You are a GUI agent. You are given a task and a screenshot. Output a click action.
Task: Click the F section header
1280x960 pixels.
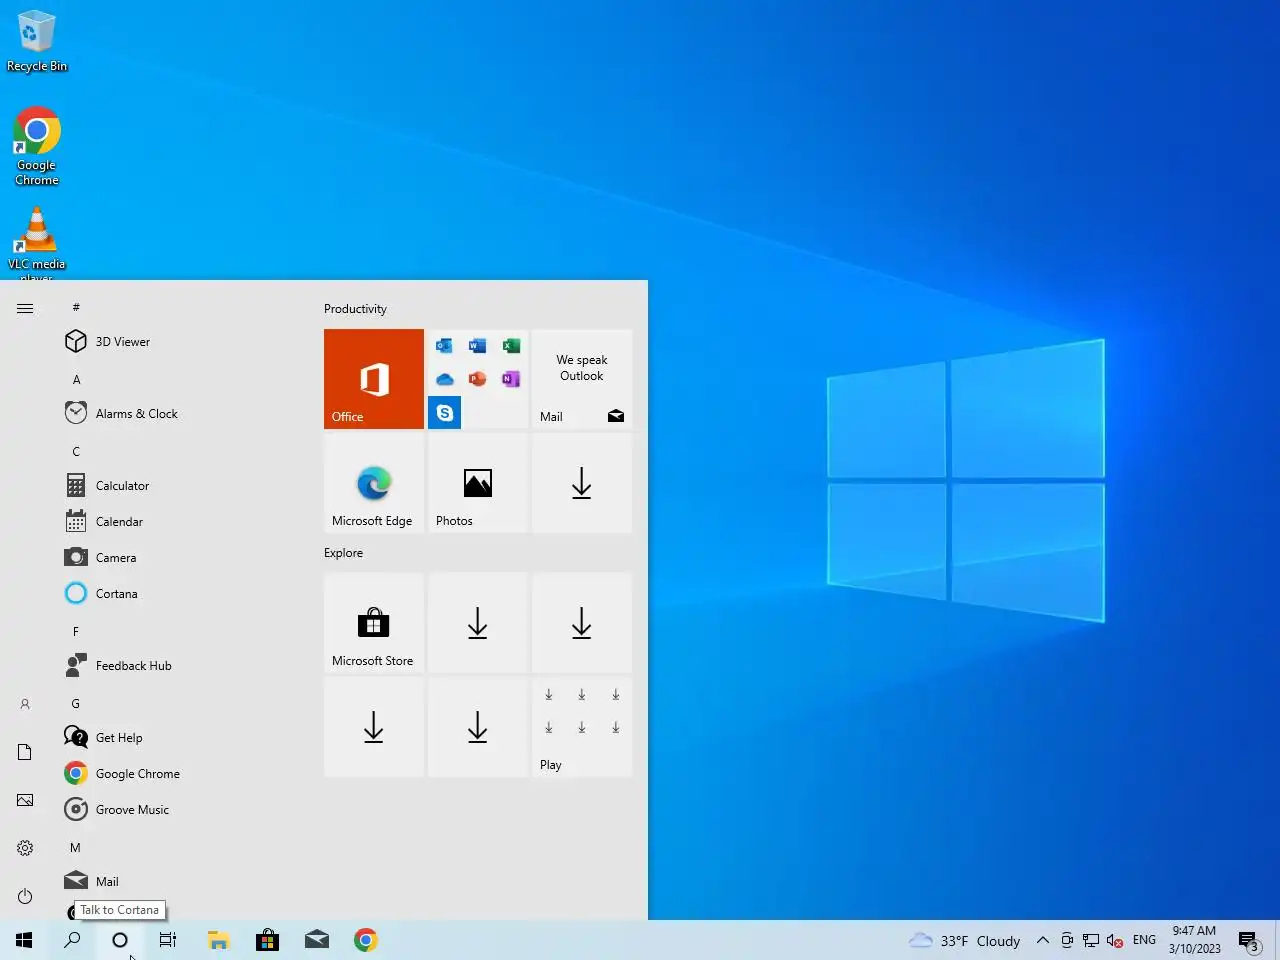76,632
